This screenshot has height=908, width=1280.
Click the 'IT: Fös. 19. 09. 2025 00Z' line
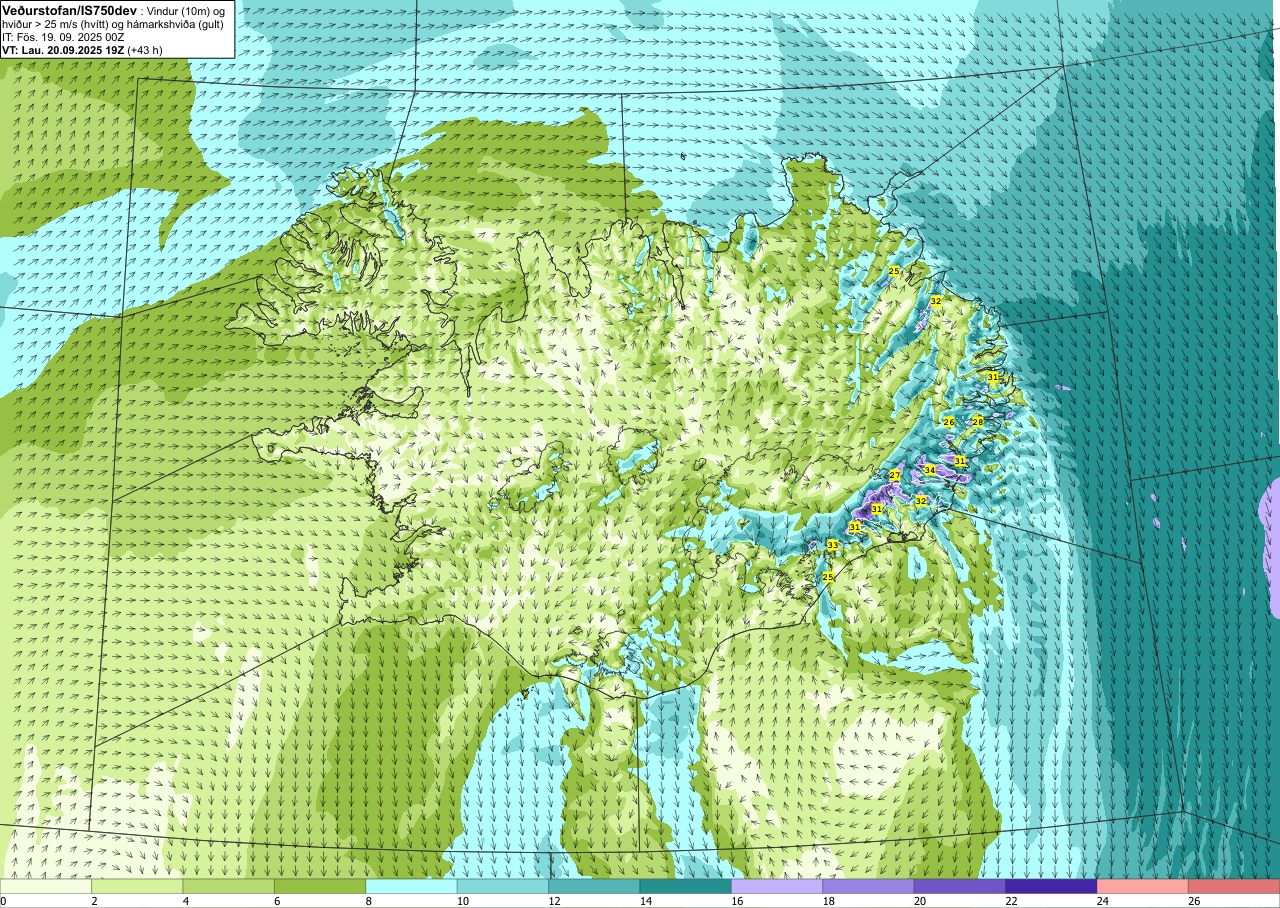(64, 36)
